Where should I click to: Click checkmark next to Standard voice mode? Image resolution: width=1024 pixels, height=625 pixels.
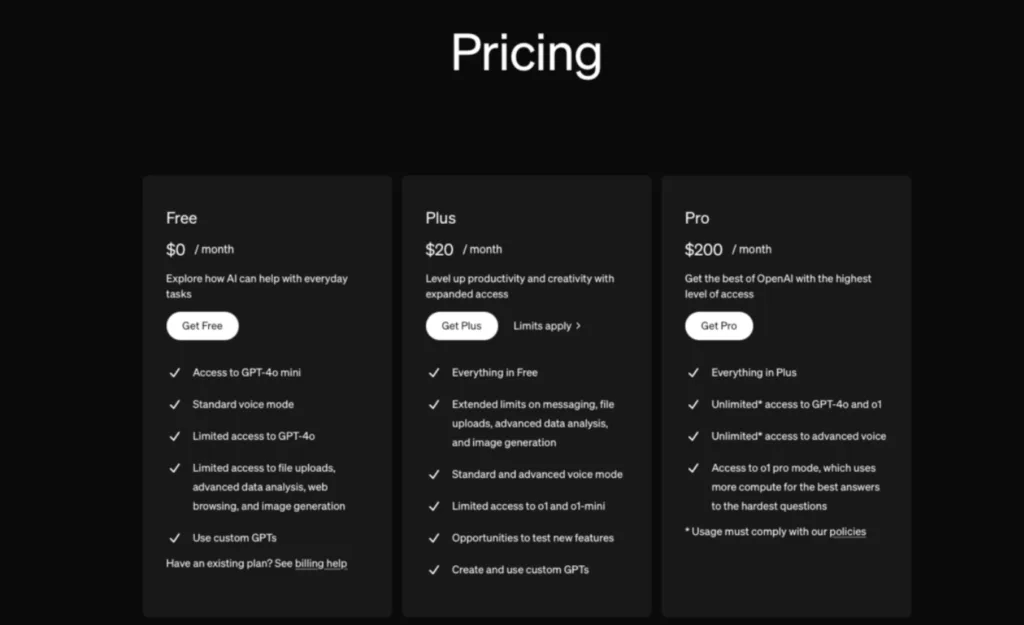click(x=174, y=405)
